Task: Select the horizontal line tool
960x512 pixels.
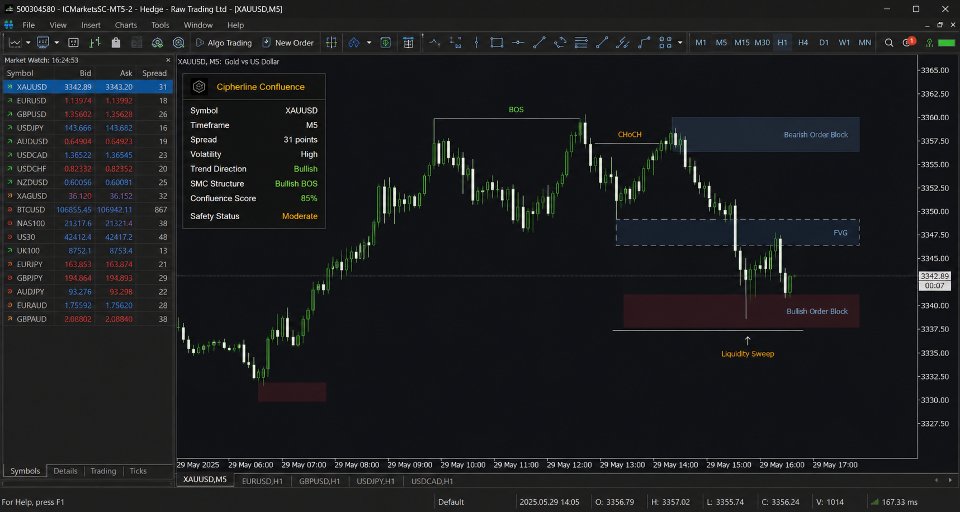Action: [518, 43]
